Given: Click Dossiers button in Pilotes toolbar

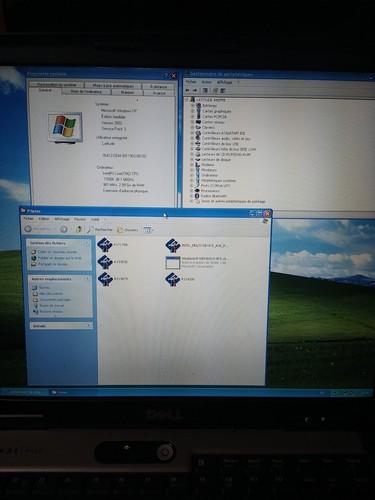Looking at the screenshot, I should coord(127,230).
